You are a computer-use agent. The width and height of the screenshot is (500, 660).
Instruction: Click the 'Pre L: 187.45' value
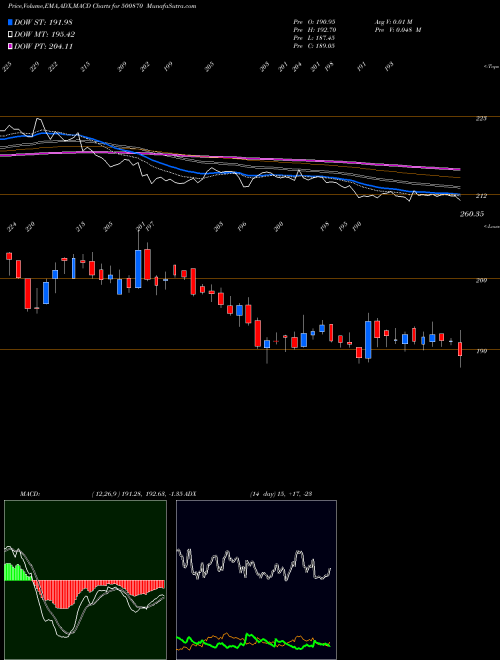point(314,38)
